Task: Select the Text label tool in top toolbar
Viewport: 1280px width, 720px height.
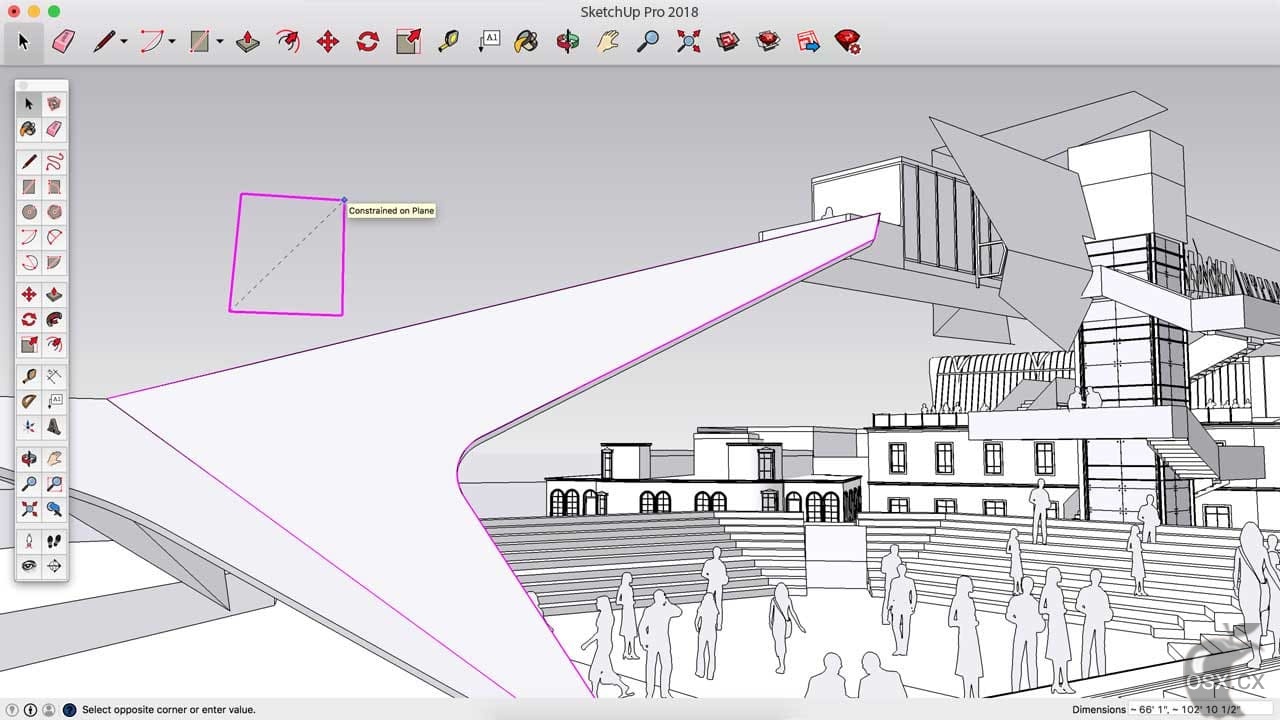Action: click(x=489, y=41)
